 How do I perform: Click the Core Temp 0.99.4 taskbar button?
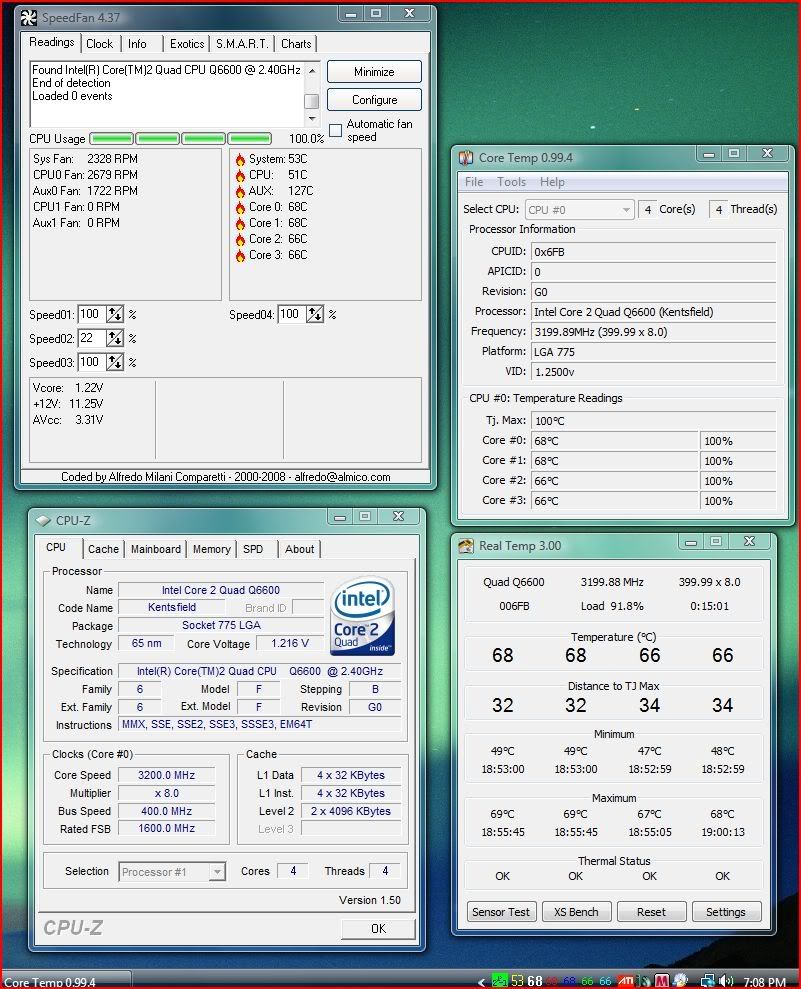[66, 981]
